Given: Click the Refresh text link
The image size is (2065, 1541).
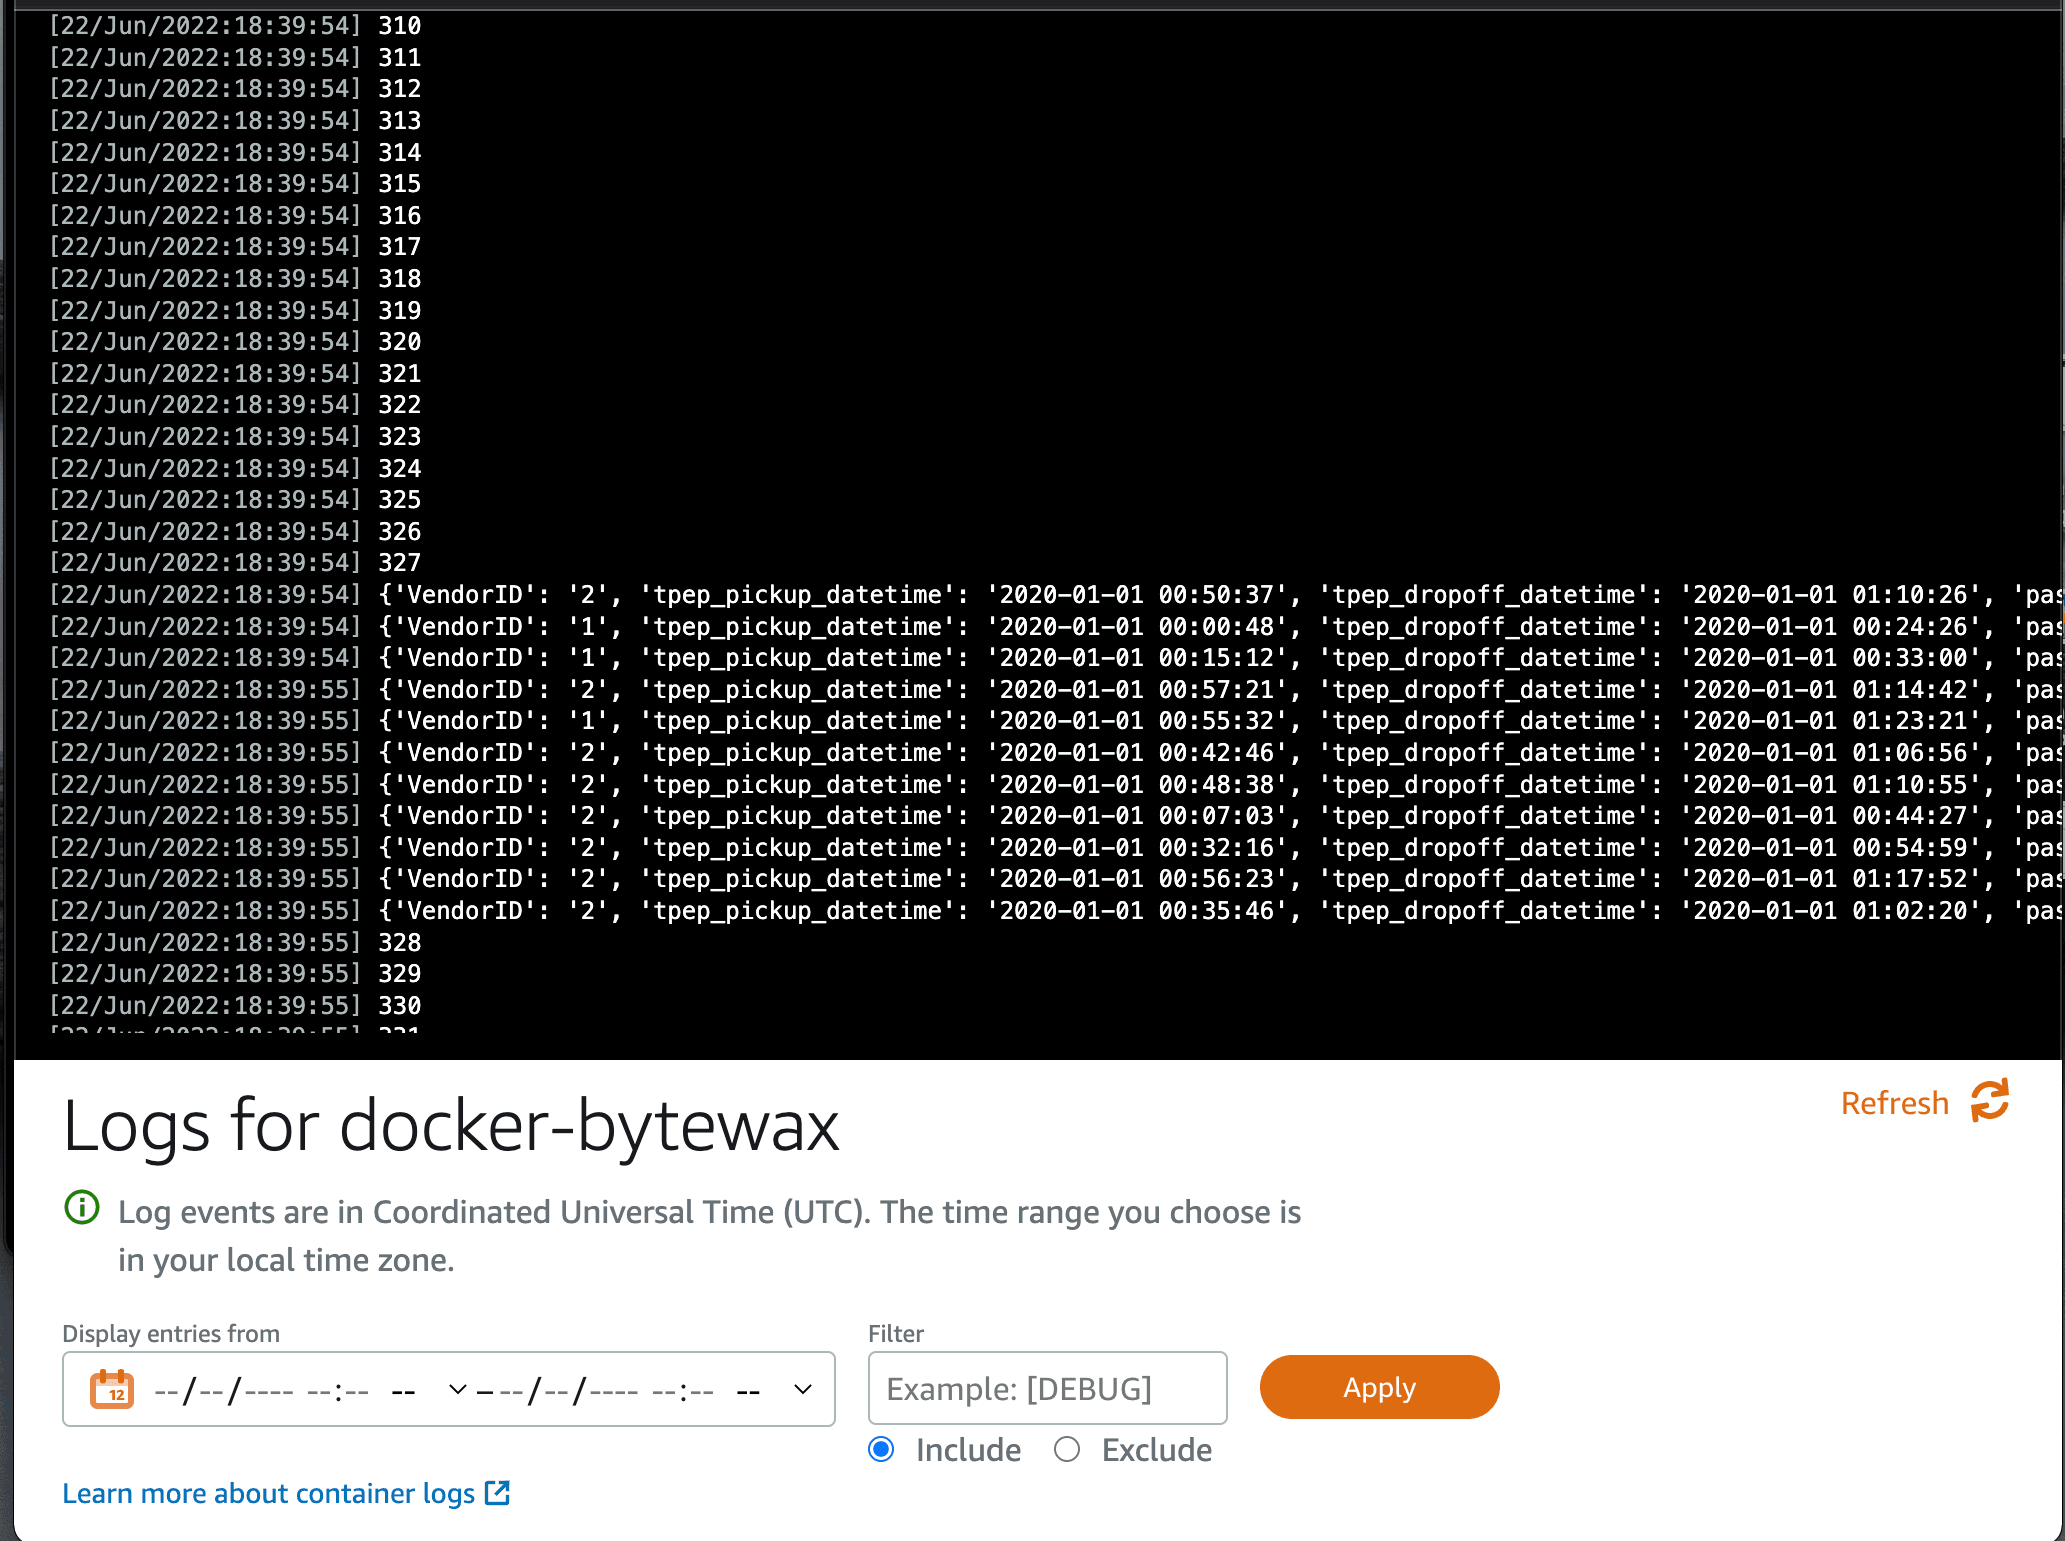Looking at the screenshot, I should (1894, 1103).
